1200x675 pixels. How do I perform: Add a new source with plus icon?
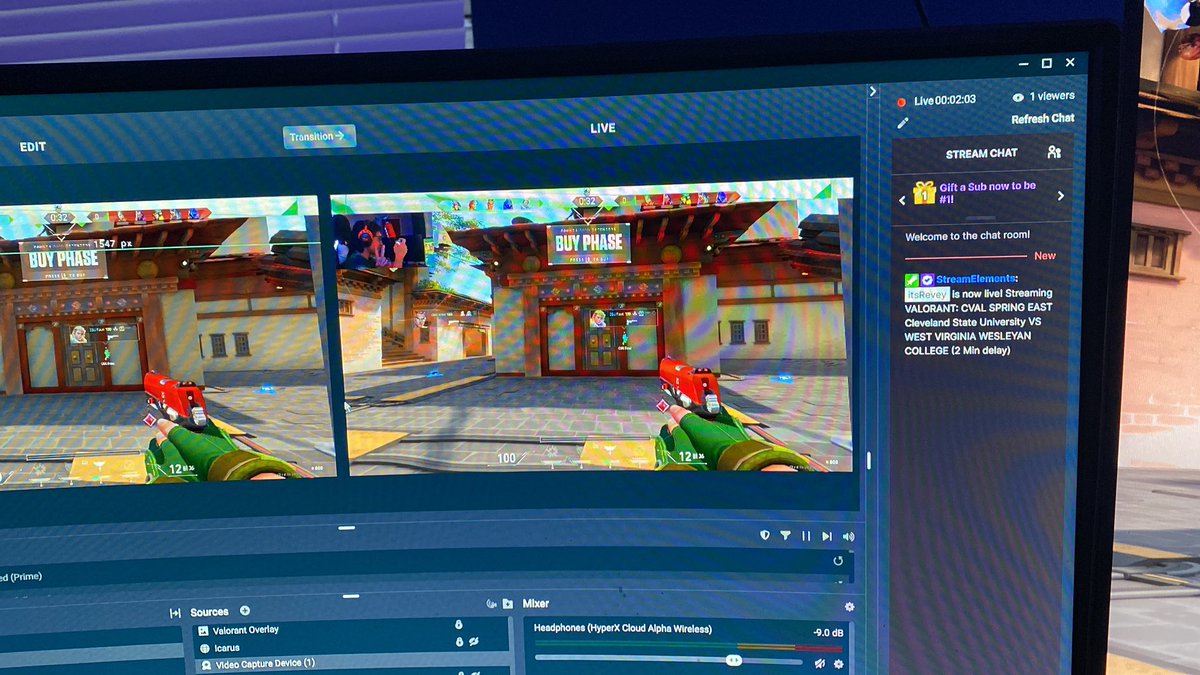245,610
